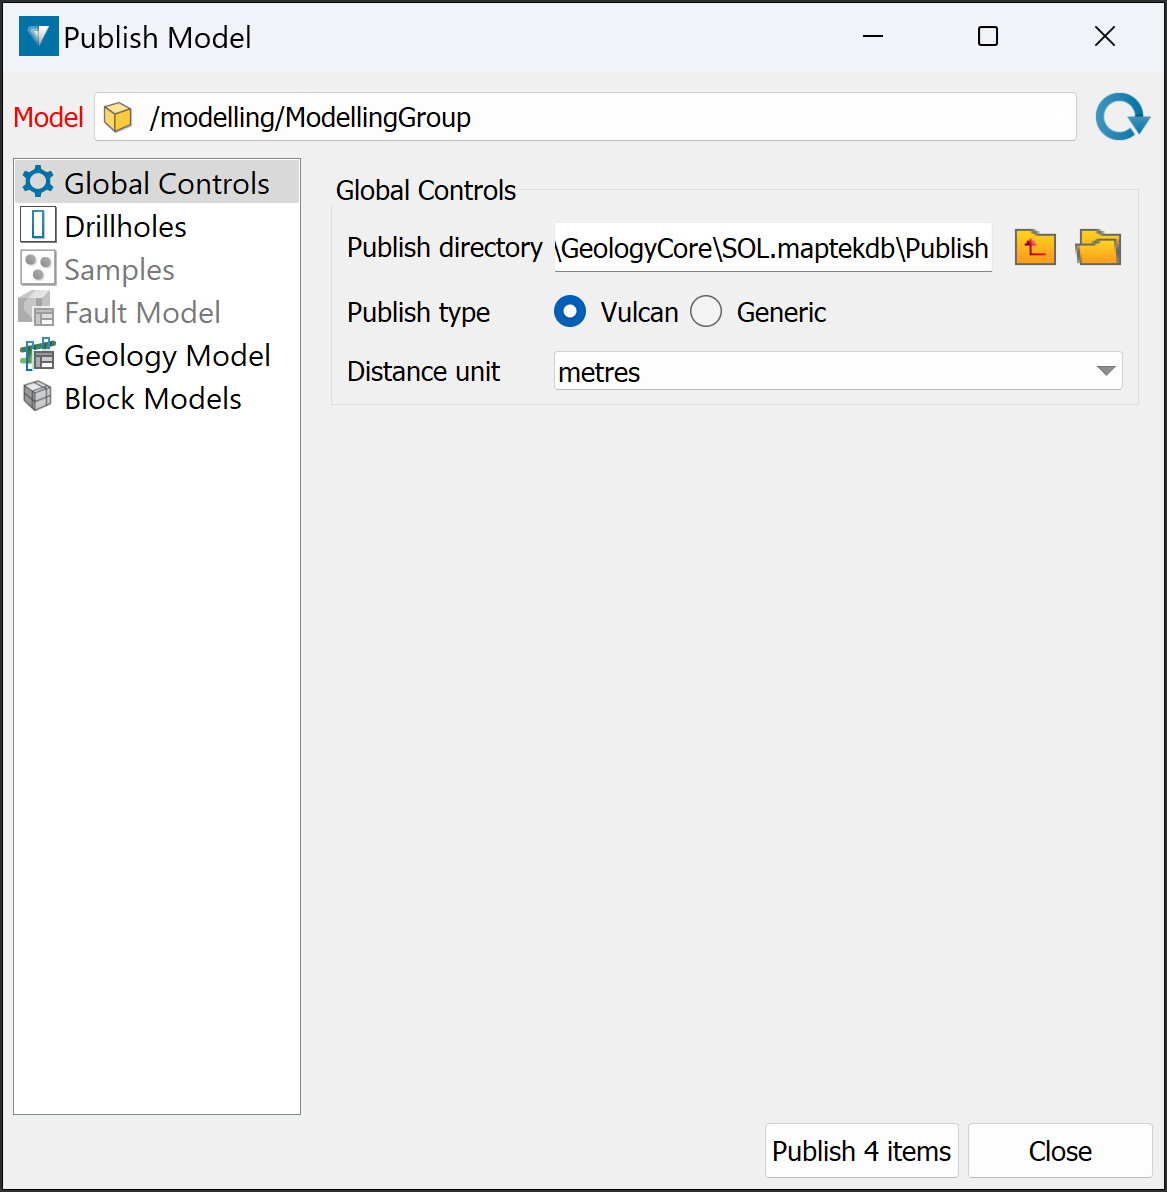Click the Drillholes icon in sidebar
This screenshot has height=1192, width=1167.
tap(38, 225)
